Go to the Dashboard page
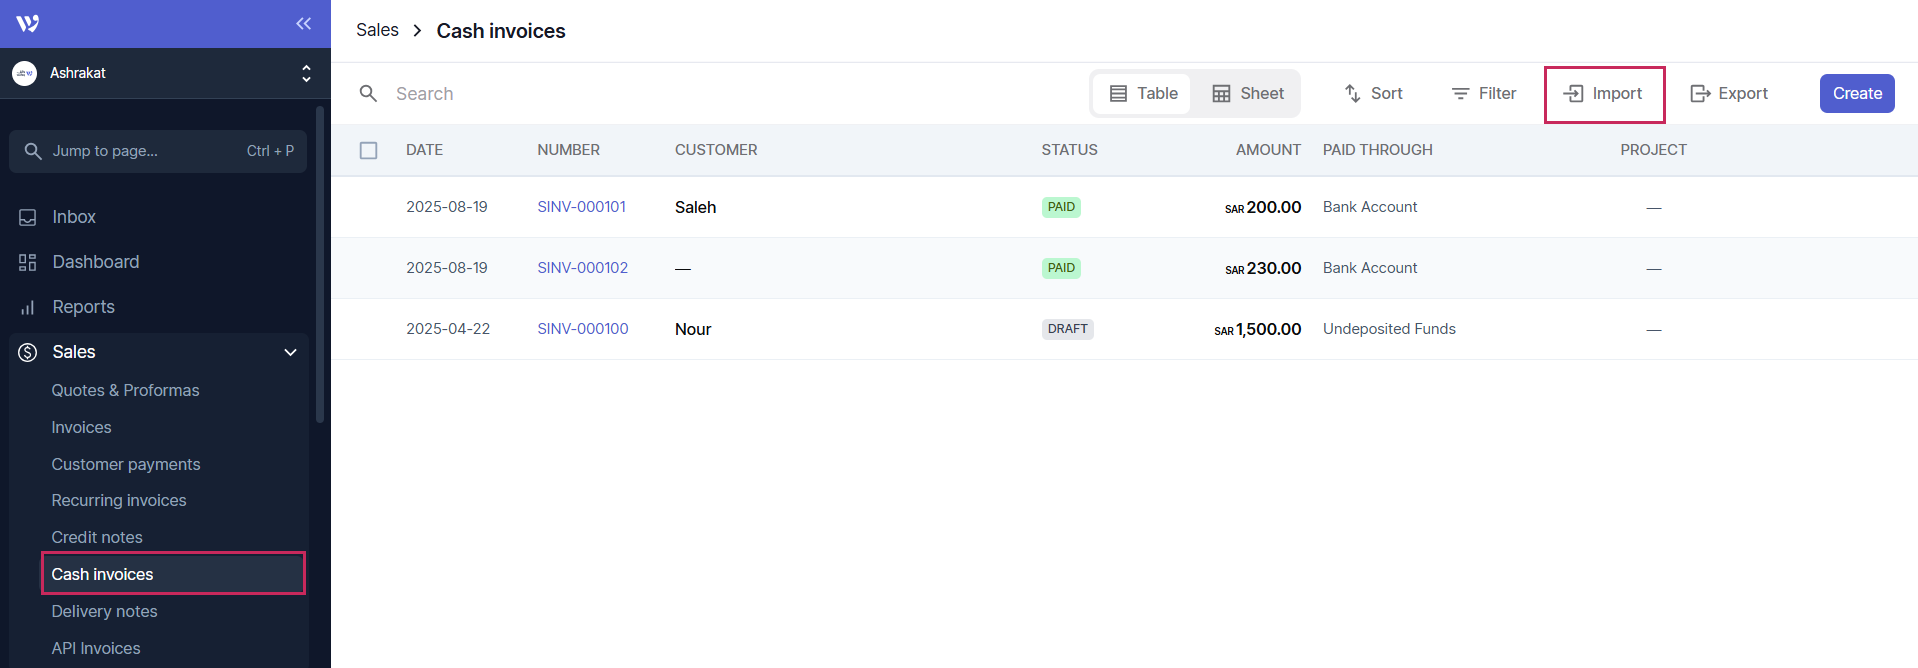The width and height of the screenshot is (1918, 668). pos(95,262)
